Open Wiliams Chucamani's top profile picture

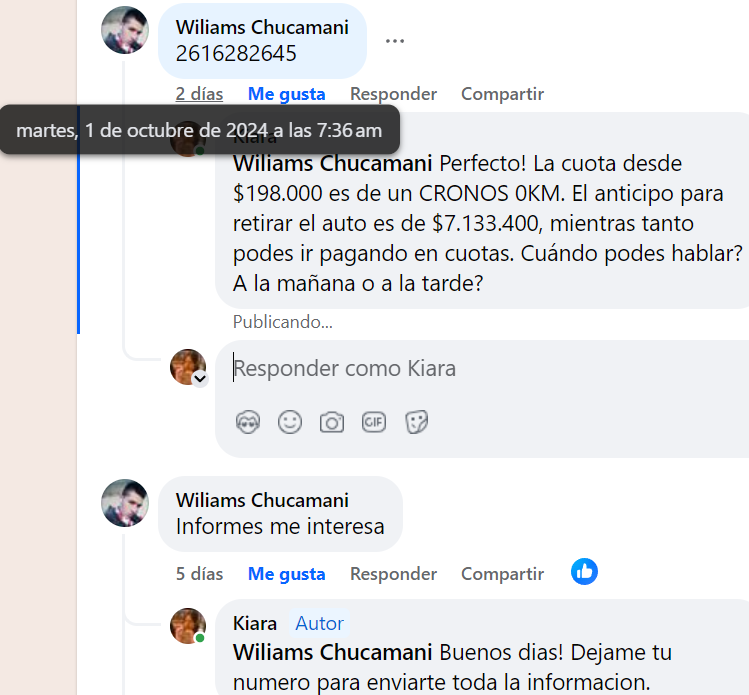tap(125, 30)
